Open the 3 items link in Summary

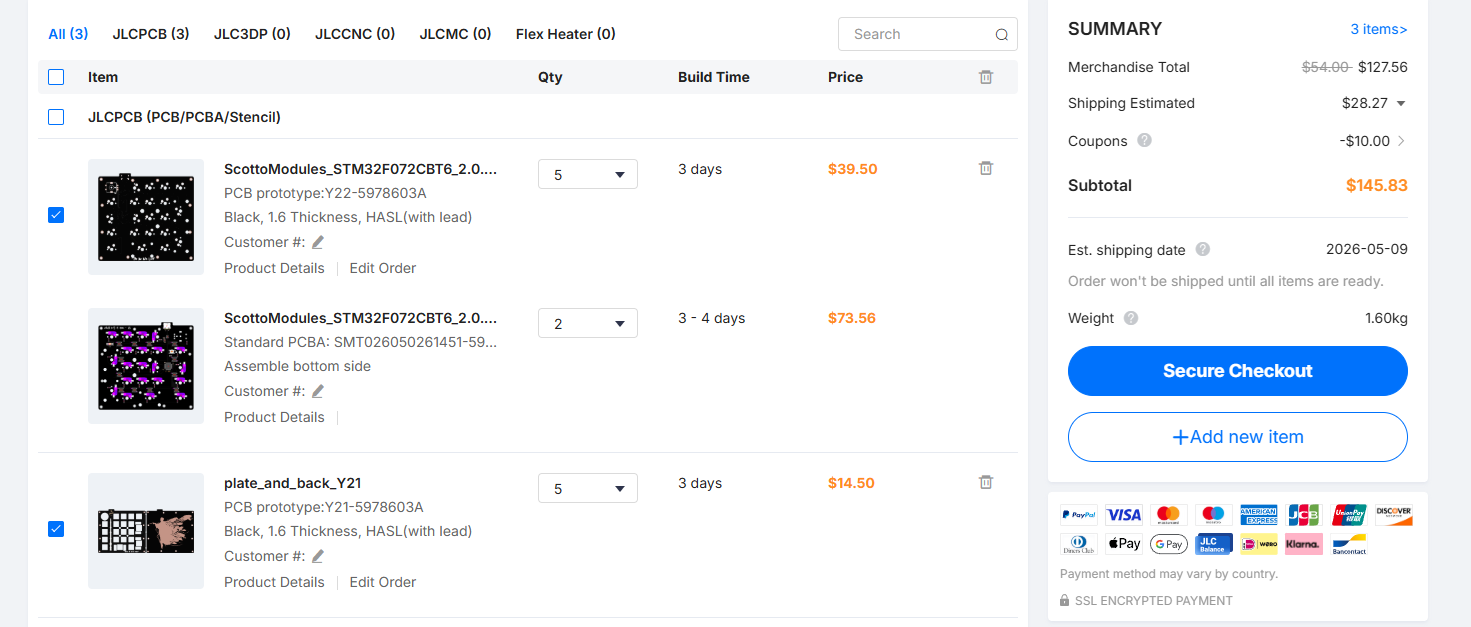[1379, 29]
